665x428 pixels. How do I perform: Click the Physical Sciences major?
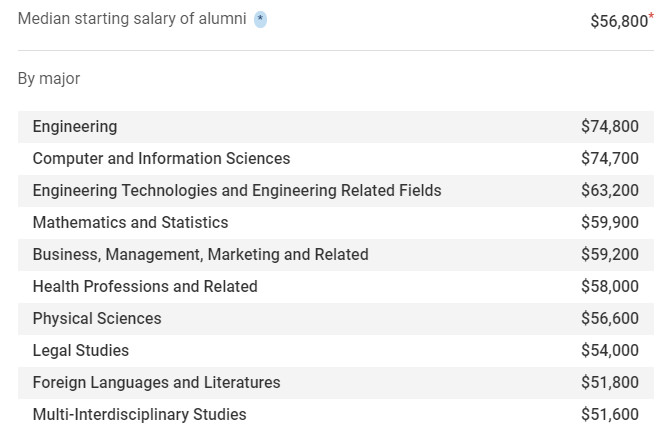click(x=97, y=318)
